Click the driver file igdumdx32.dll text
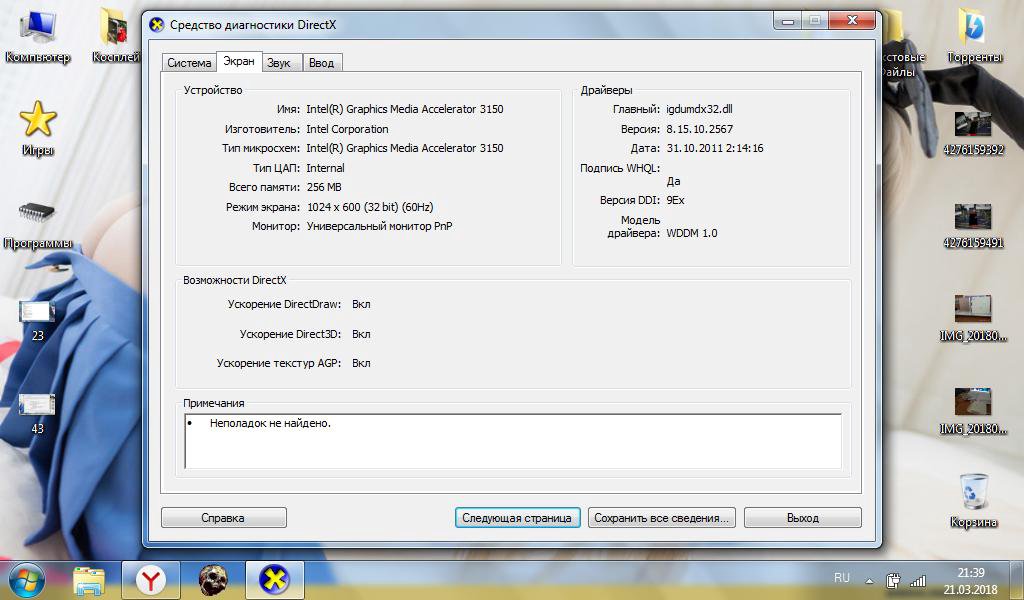The height and width of the screenshot is (600, 1024). pos(699,109)
